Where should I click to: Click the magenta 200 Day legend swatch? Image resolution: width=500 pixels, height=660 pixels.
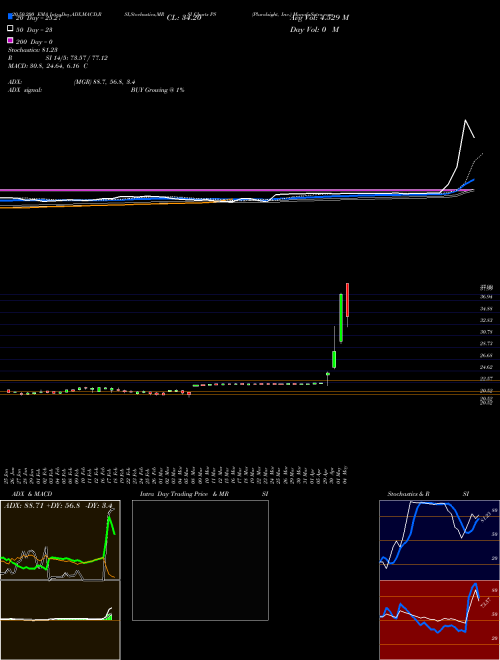(x=10, y=40)
